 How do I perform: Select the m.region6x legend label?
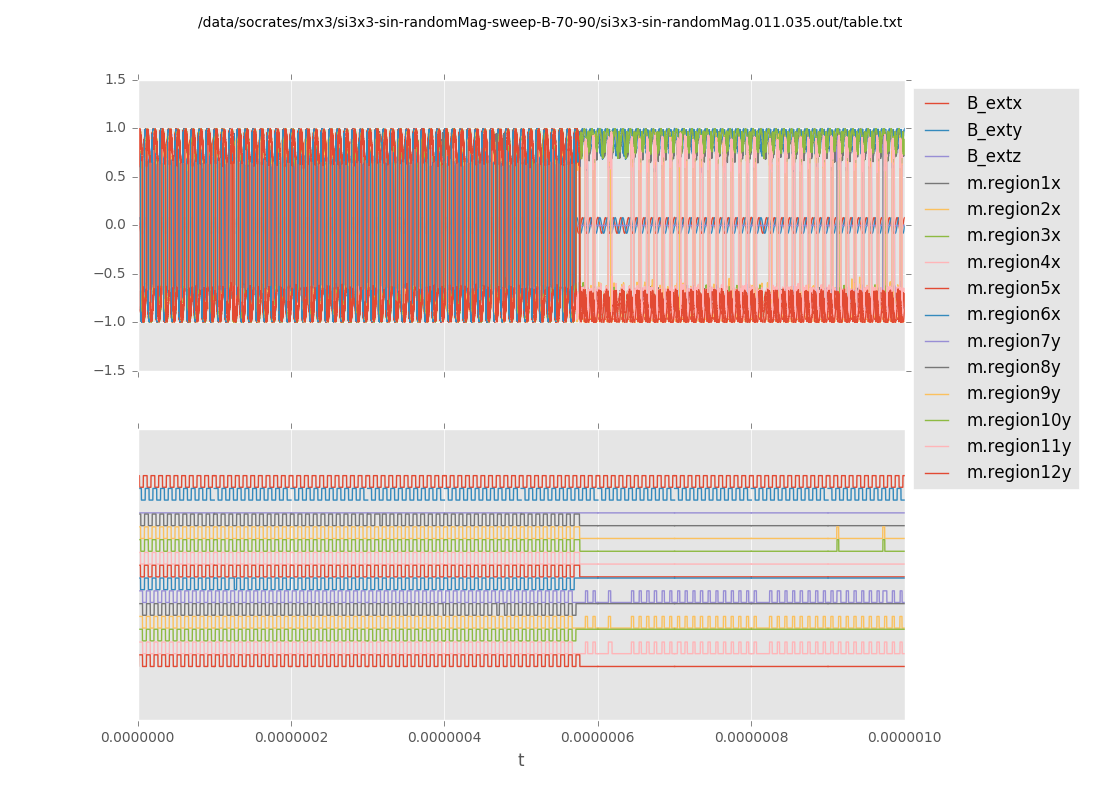1013,315
